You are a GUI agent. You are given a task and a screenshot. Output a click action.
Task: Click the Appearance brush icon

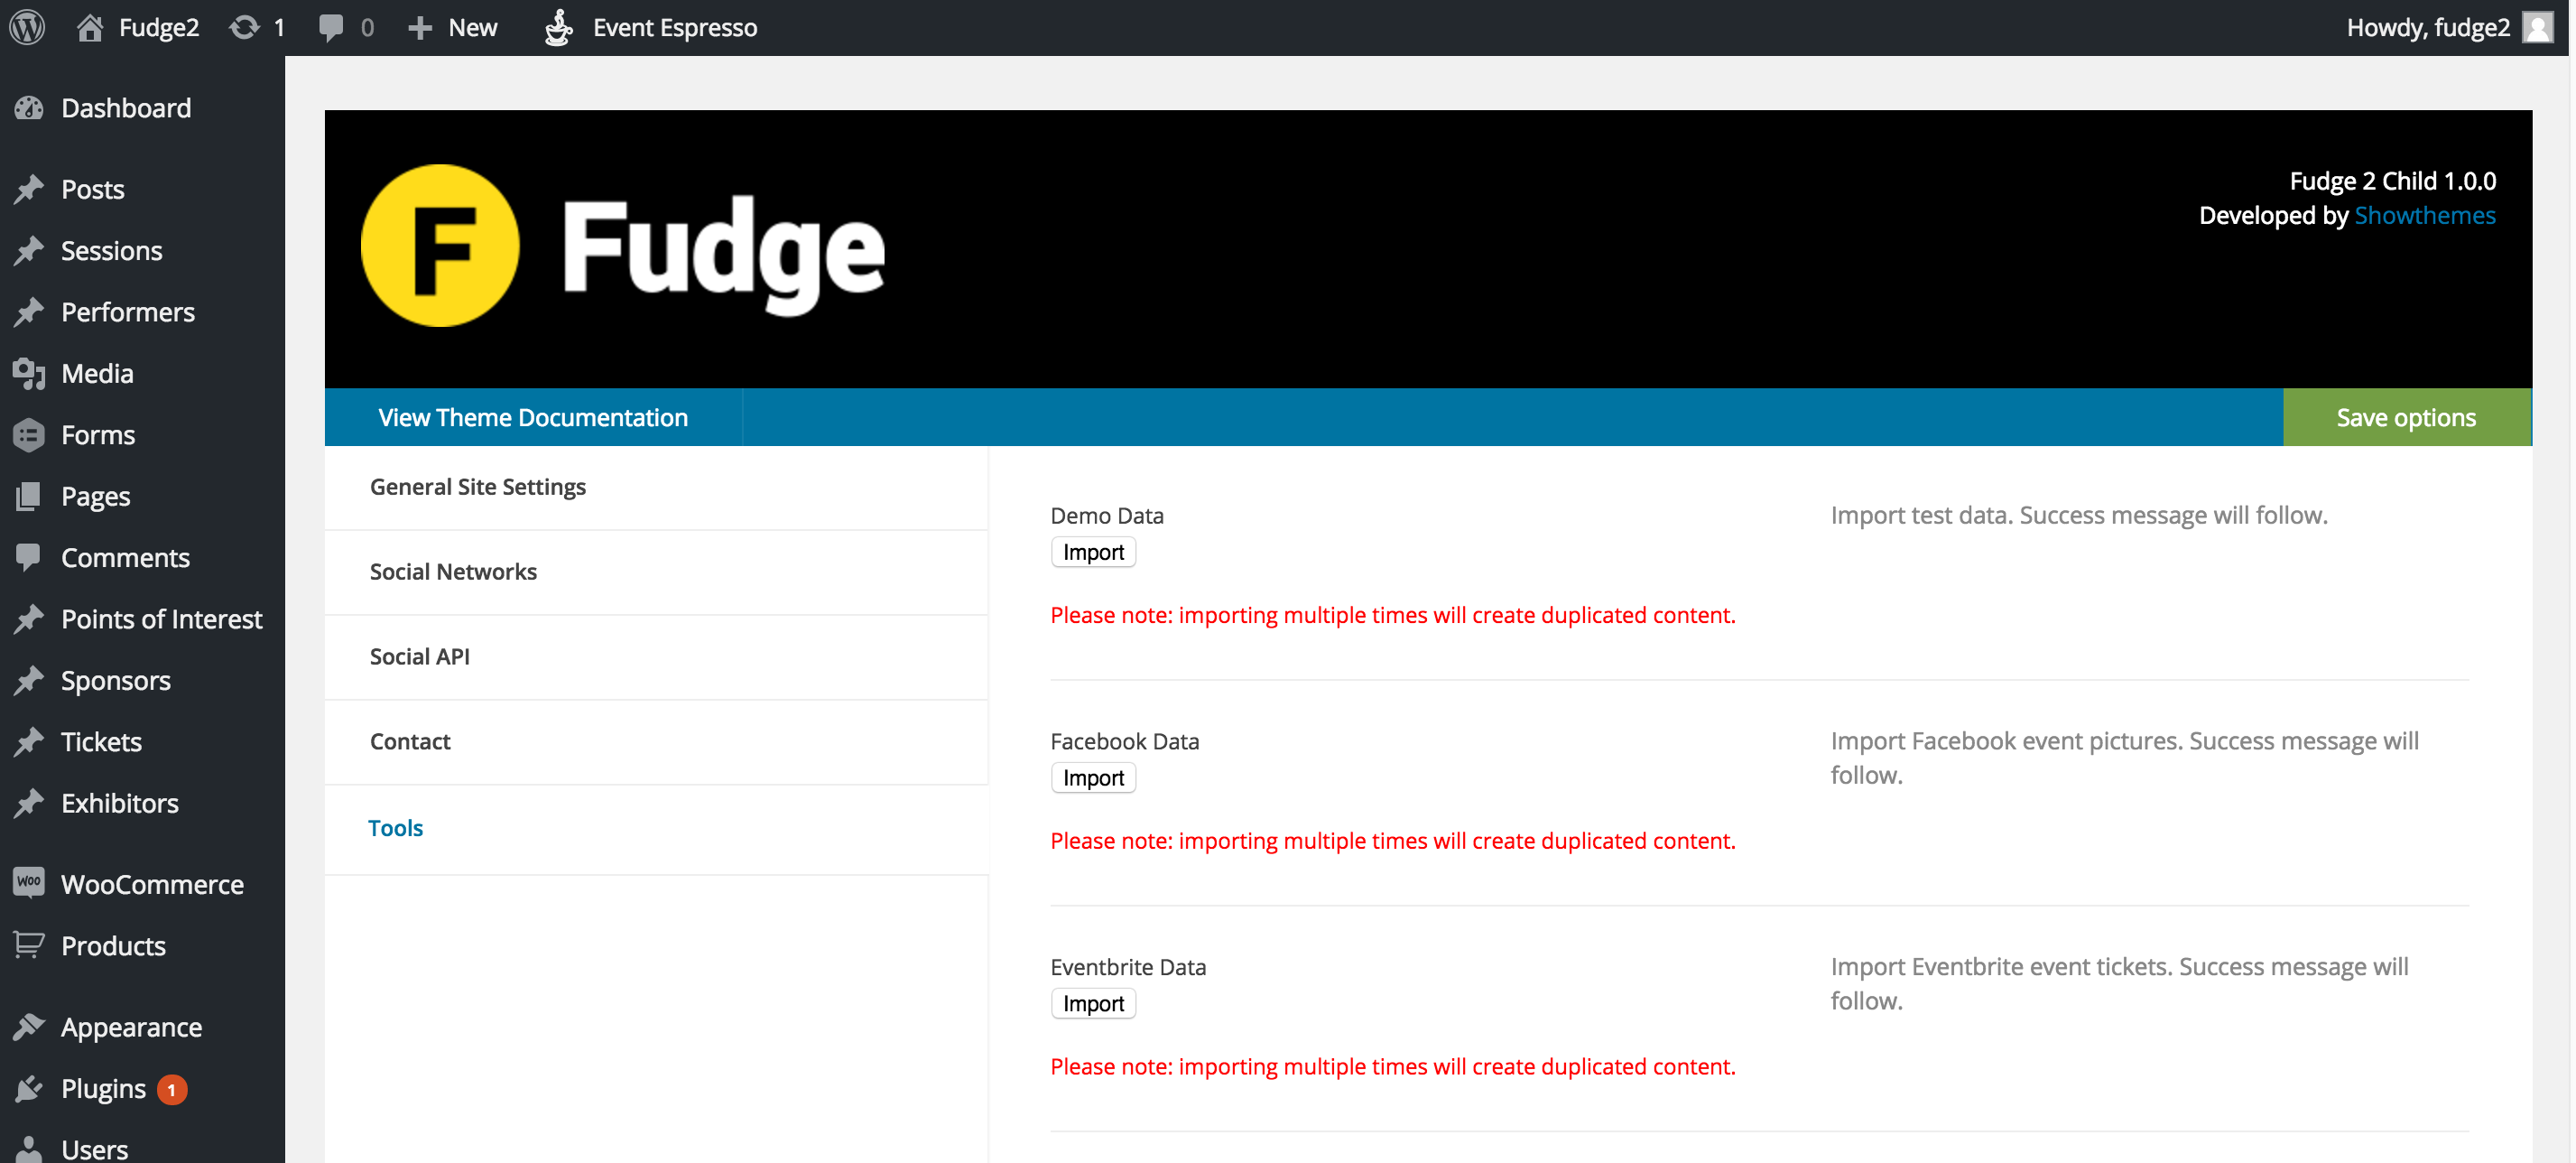pyautogui.click(x=29, y=1027)
